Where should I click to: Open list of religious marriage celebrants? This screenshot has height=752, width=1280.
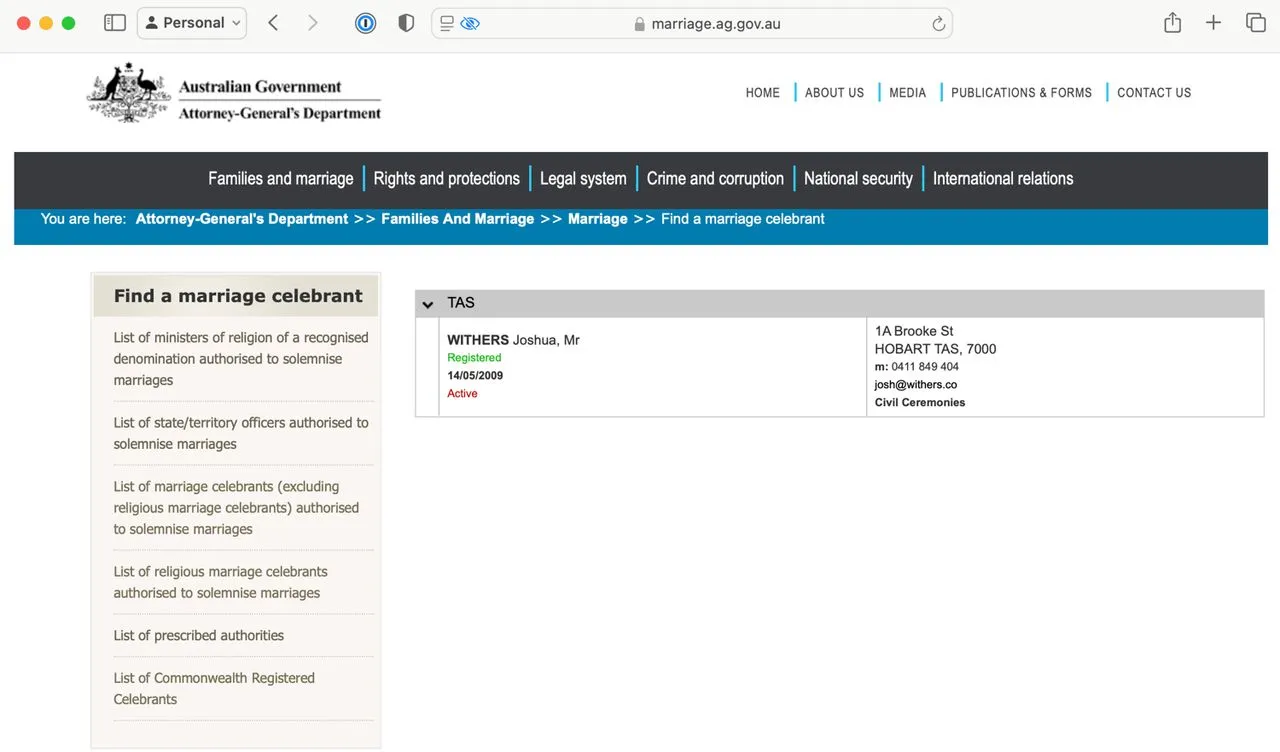221,582
